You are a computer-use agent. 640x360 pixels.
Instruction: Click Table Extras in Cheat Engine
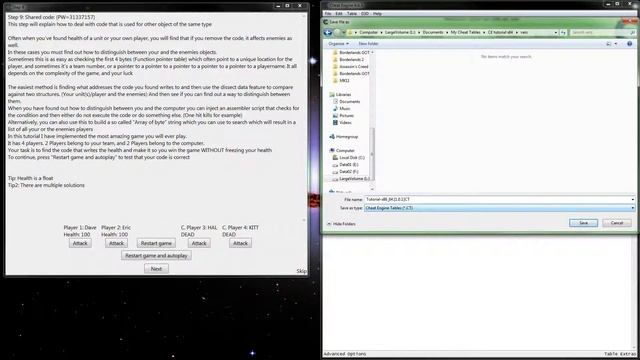click(620, 354)
